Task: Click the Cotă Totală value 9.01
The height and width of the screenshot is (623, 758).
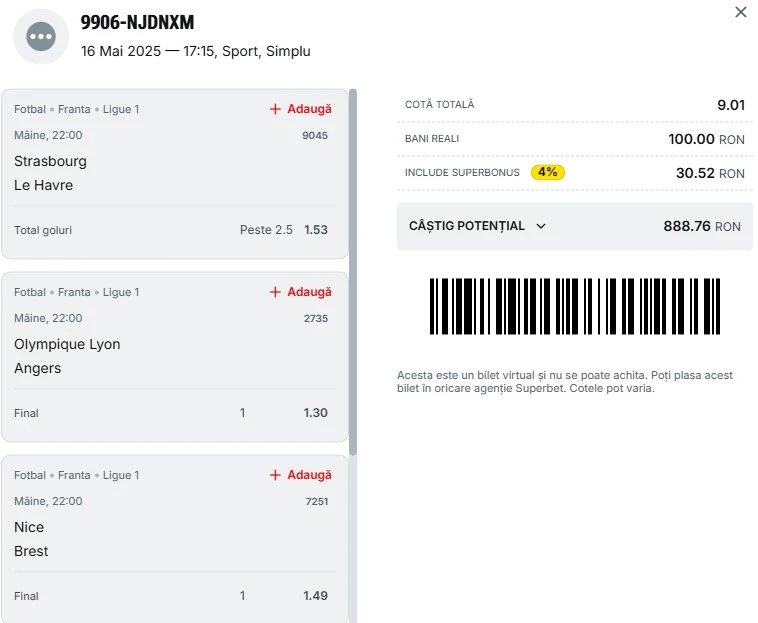Action: point(731,105)
